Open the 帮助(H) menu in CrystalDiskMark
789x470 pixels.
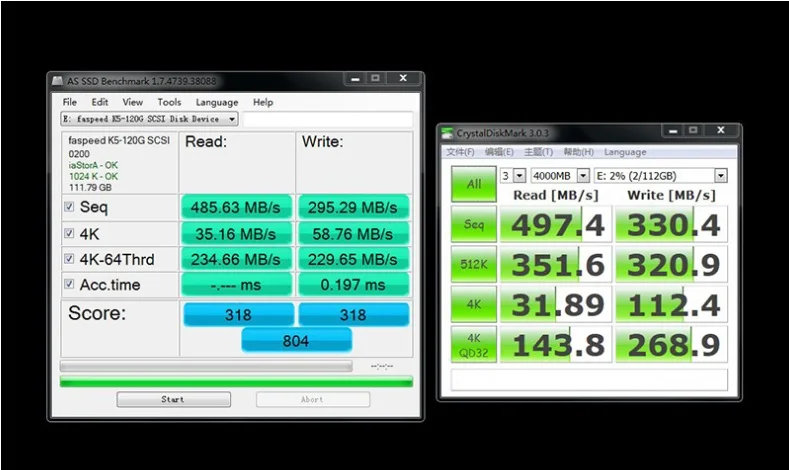pos(578,152)
